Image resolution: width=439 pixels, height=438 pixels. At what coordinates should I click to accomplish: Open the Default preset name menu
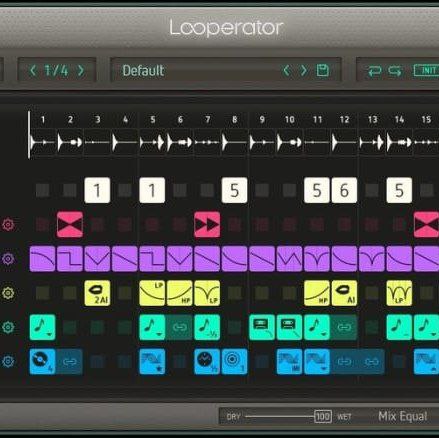click(x=143, y=71)
